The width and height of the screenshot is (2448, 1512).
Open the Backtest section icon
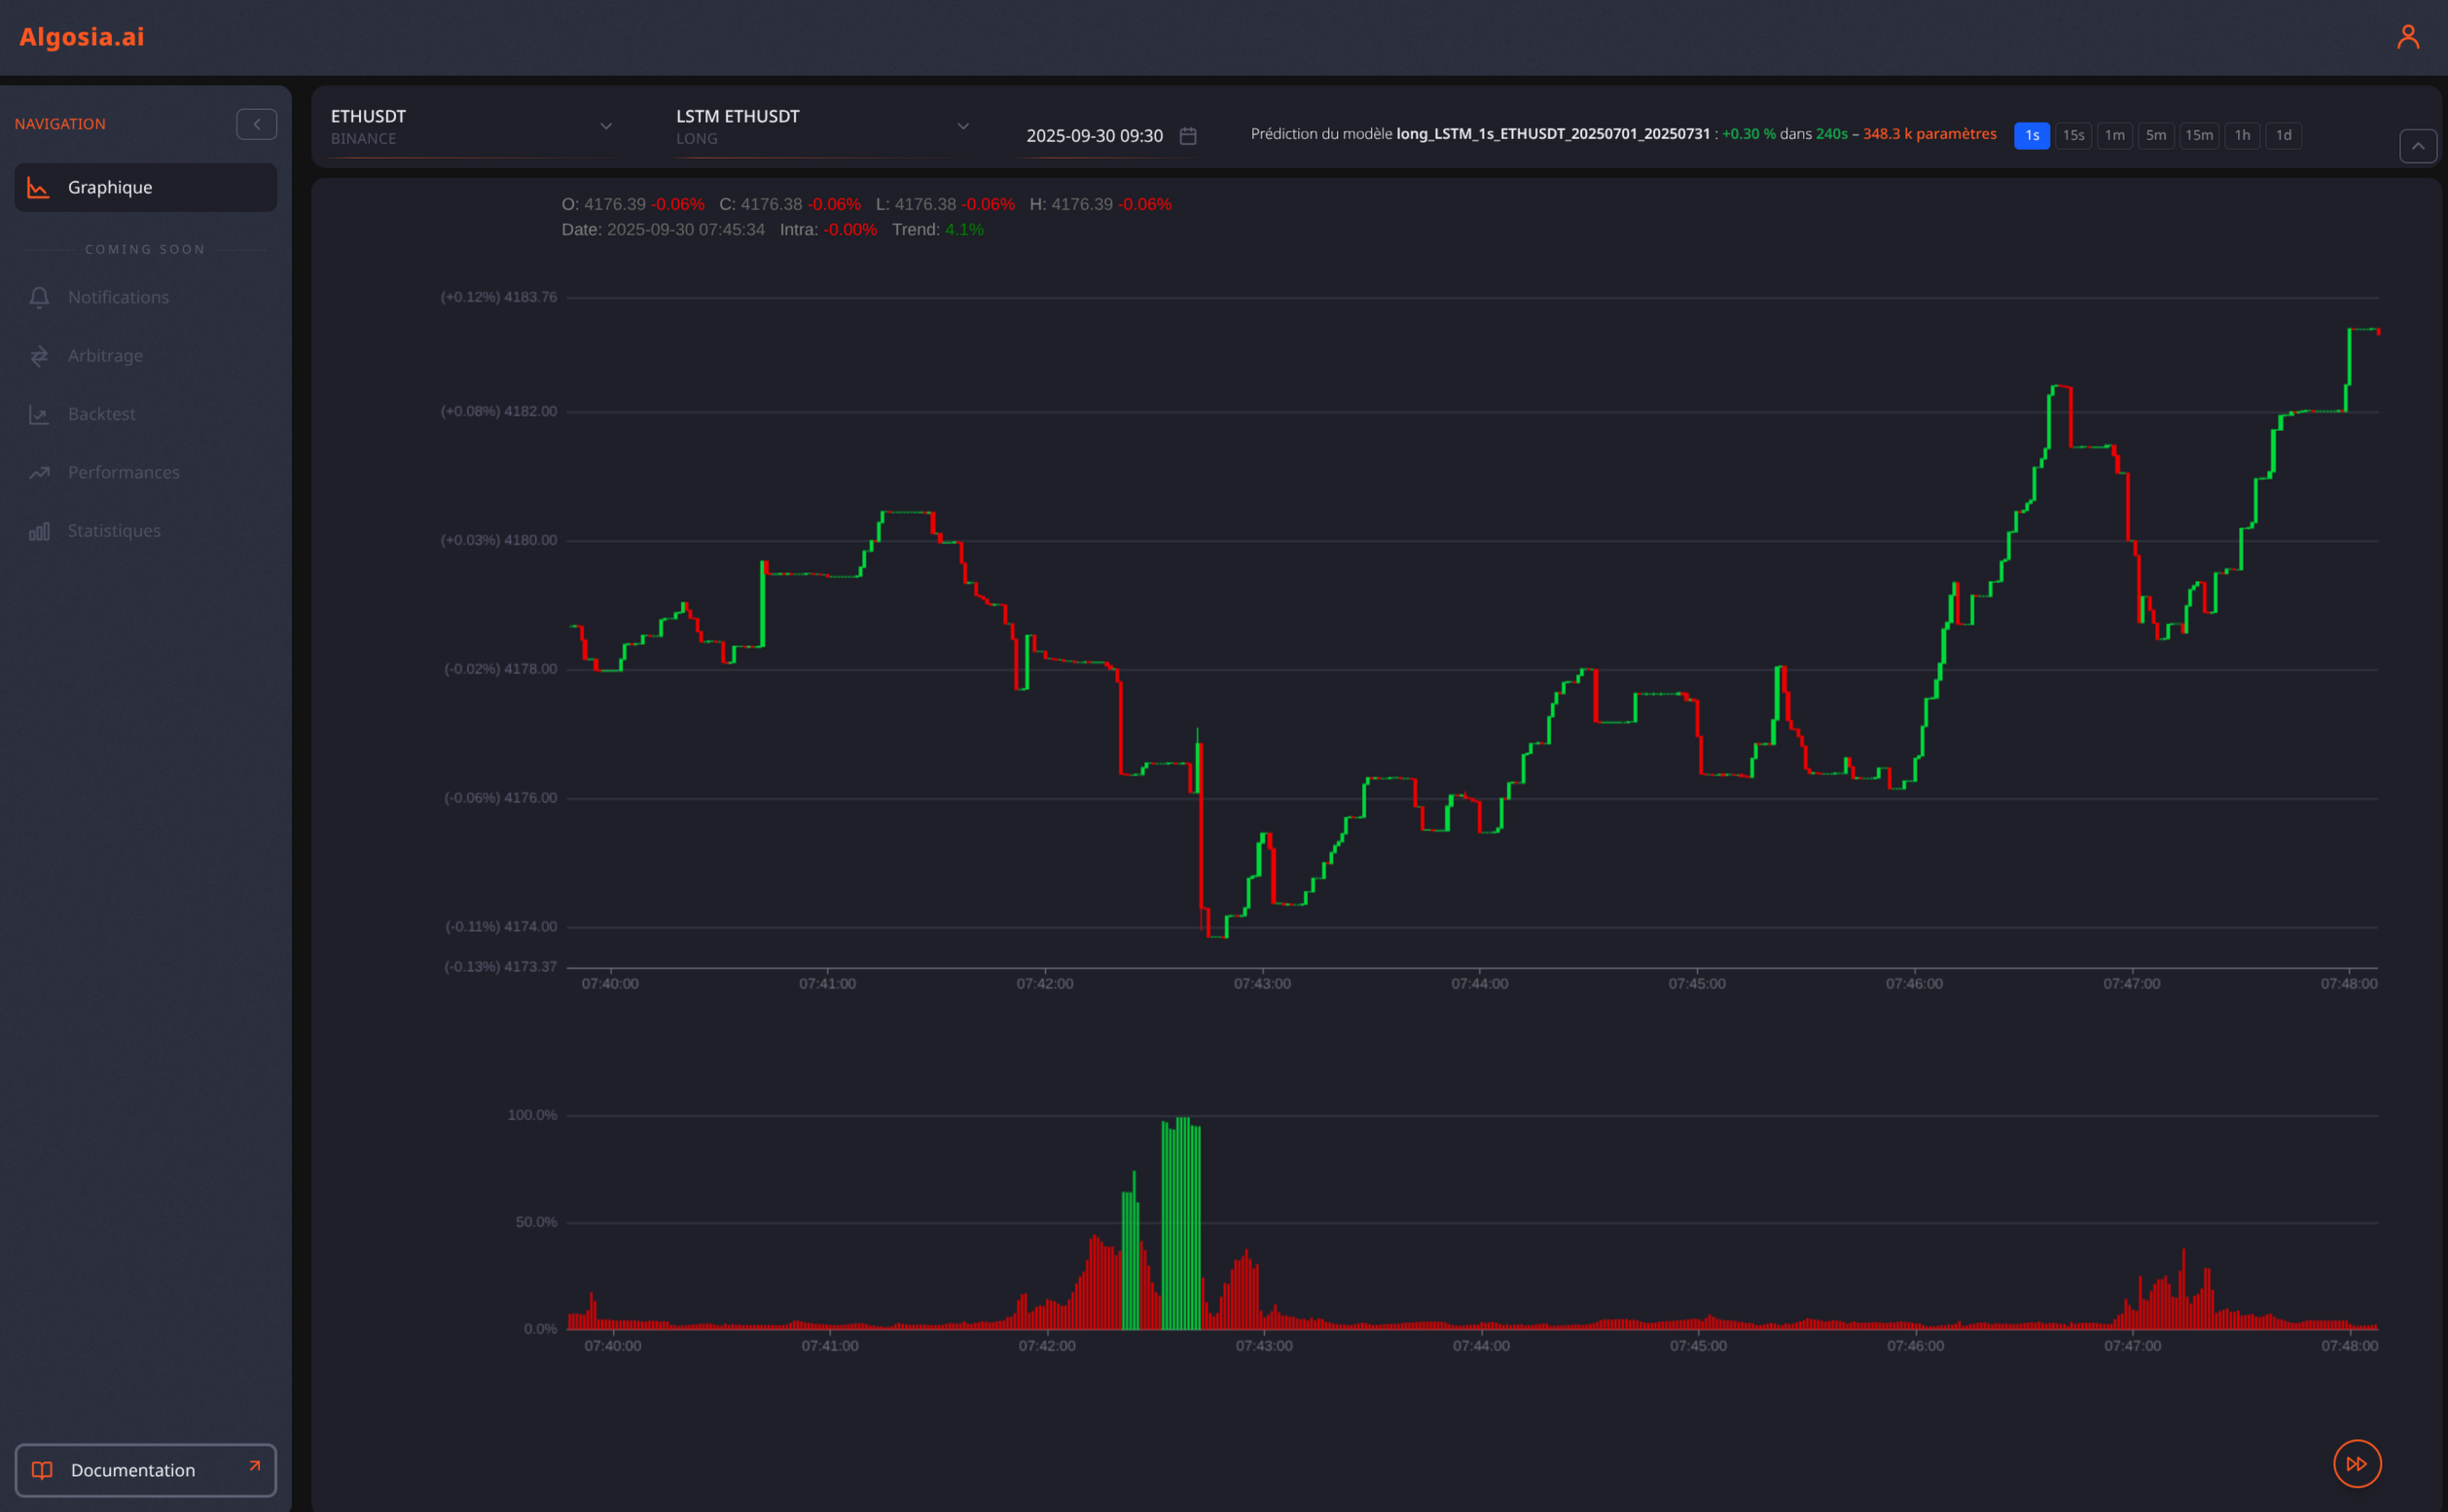pos(38,414)
